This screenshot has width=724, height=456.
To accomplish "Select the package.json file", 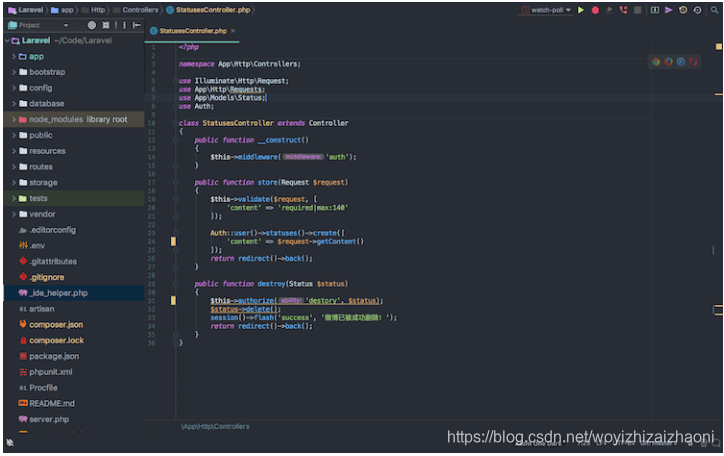I will coord(54,356).
